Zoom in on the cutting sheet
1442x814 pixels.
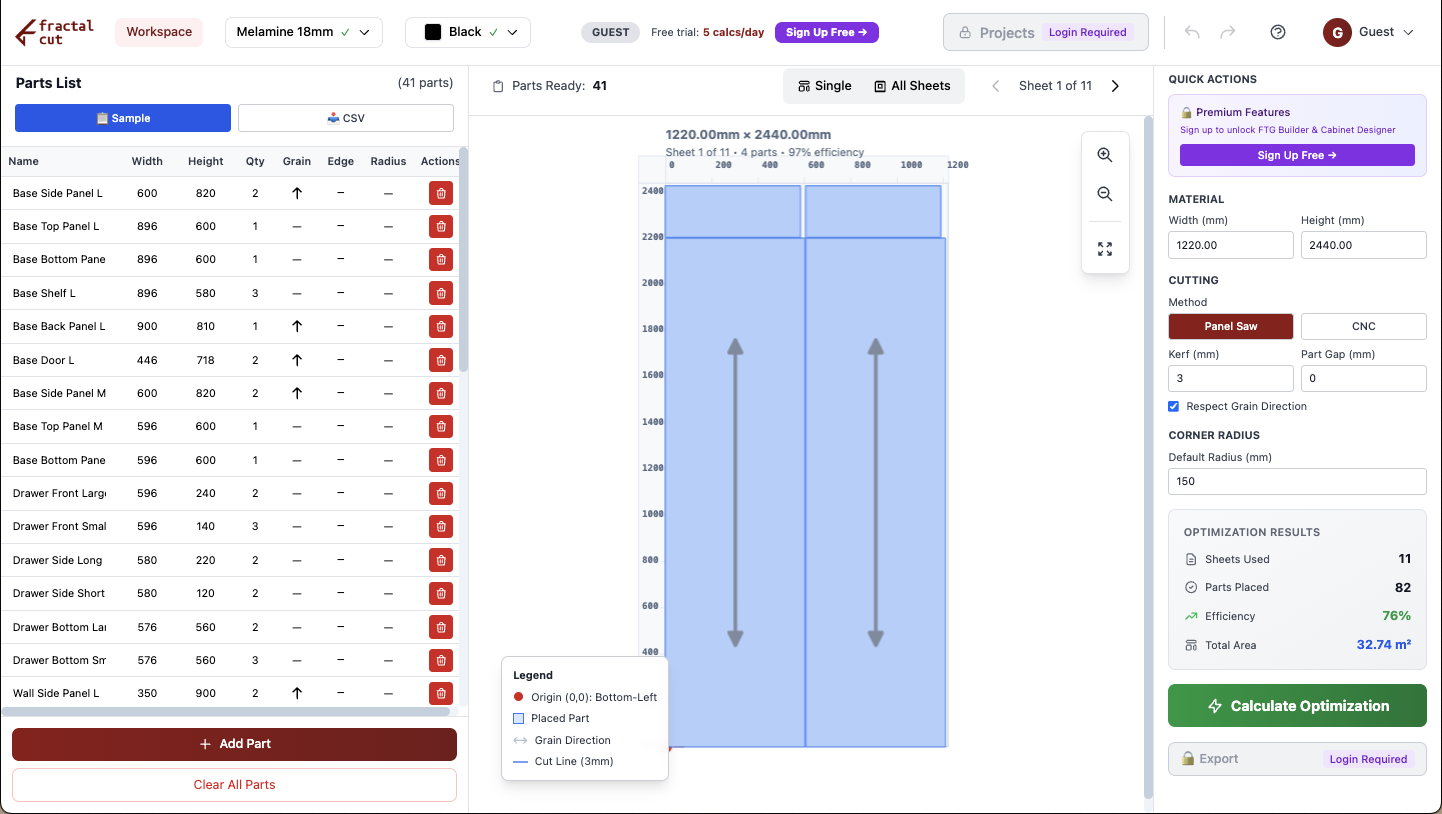1105,155
